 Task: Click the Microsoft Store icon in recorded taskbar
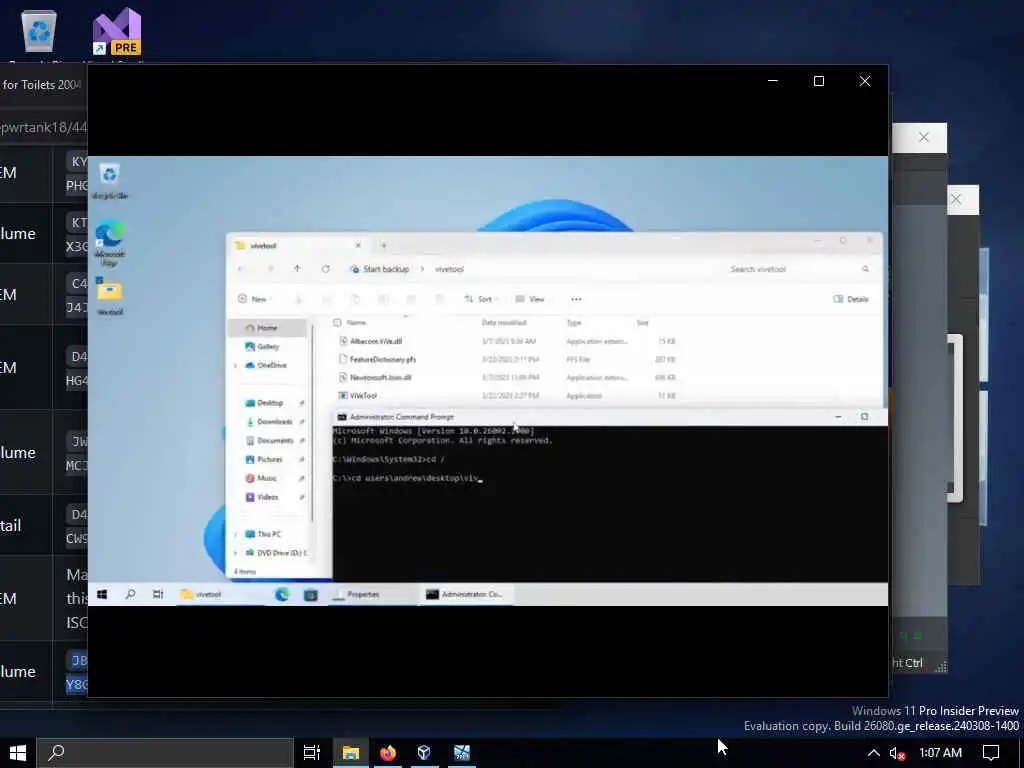311,594
